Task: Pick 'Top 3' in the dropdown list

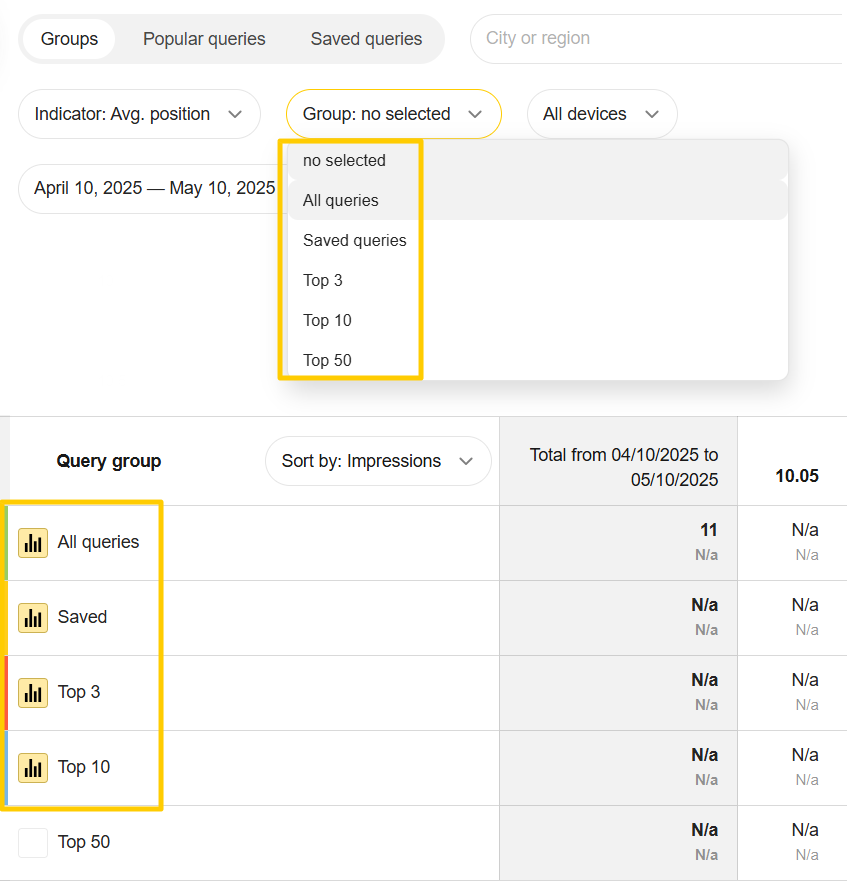Action: point(323,280)
